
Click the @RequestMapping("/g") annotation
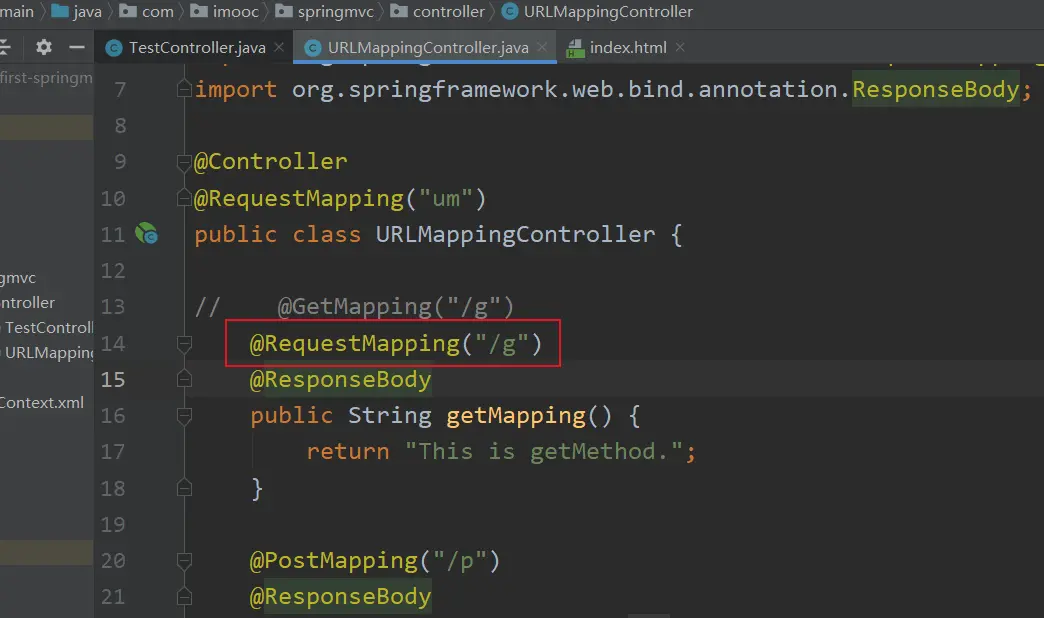(395, 344)
